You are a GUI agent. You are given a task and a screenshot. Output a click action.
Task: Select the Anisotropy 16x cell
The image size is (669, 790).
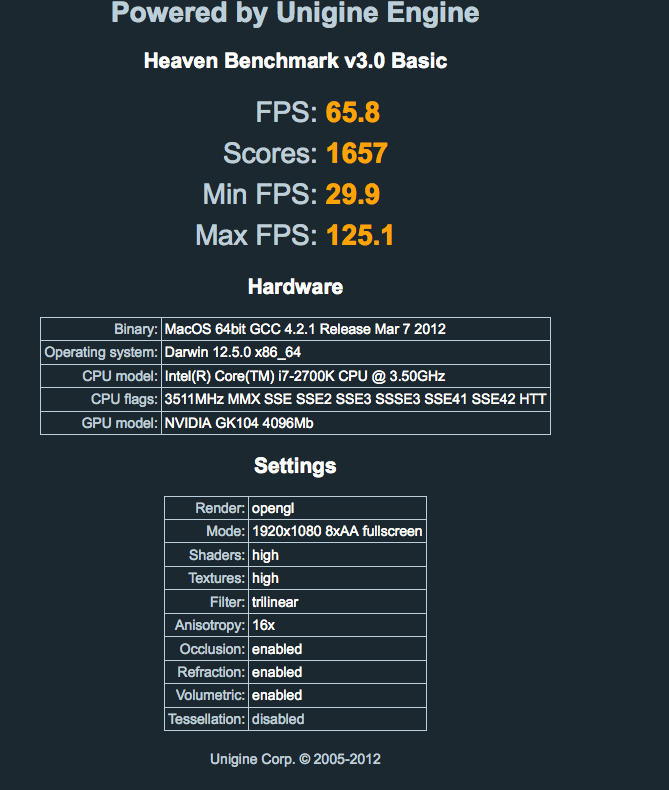coord(338,625)
